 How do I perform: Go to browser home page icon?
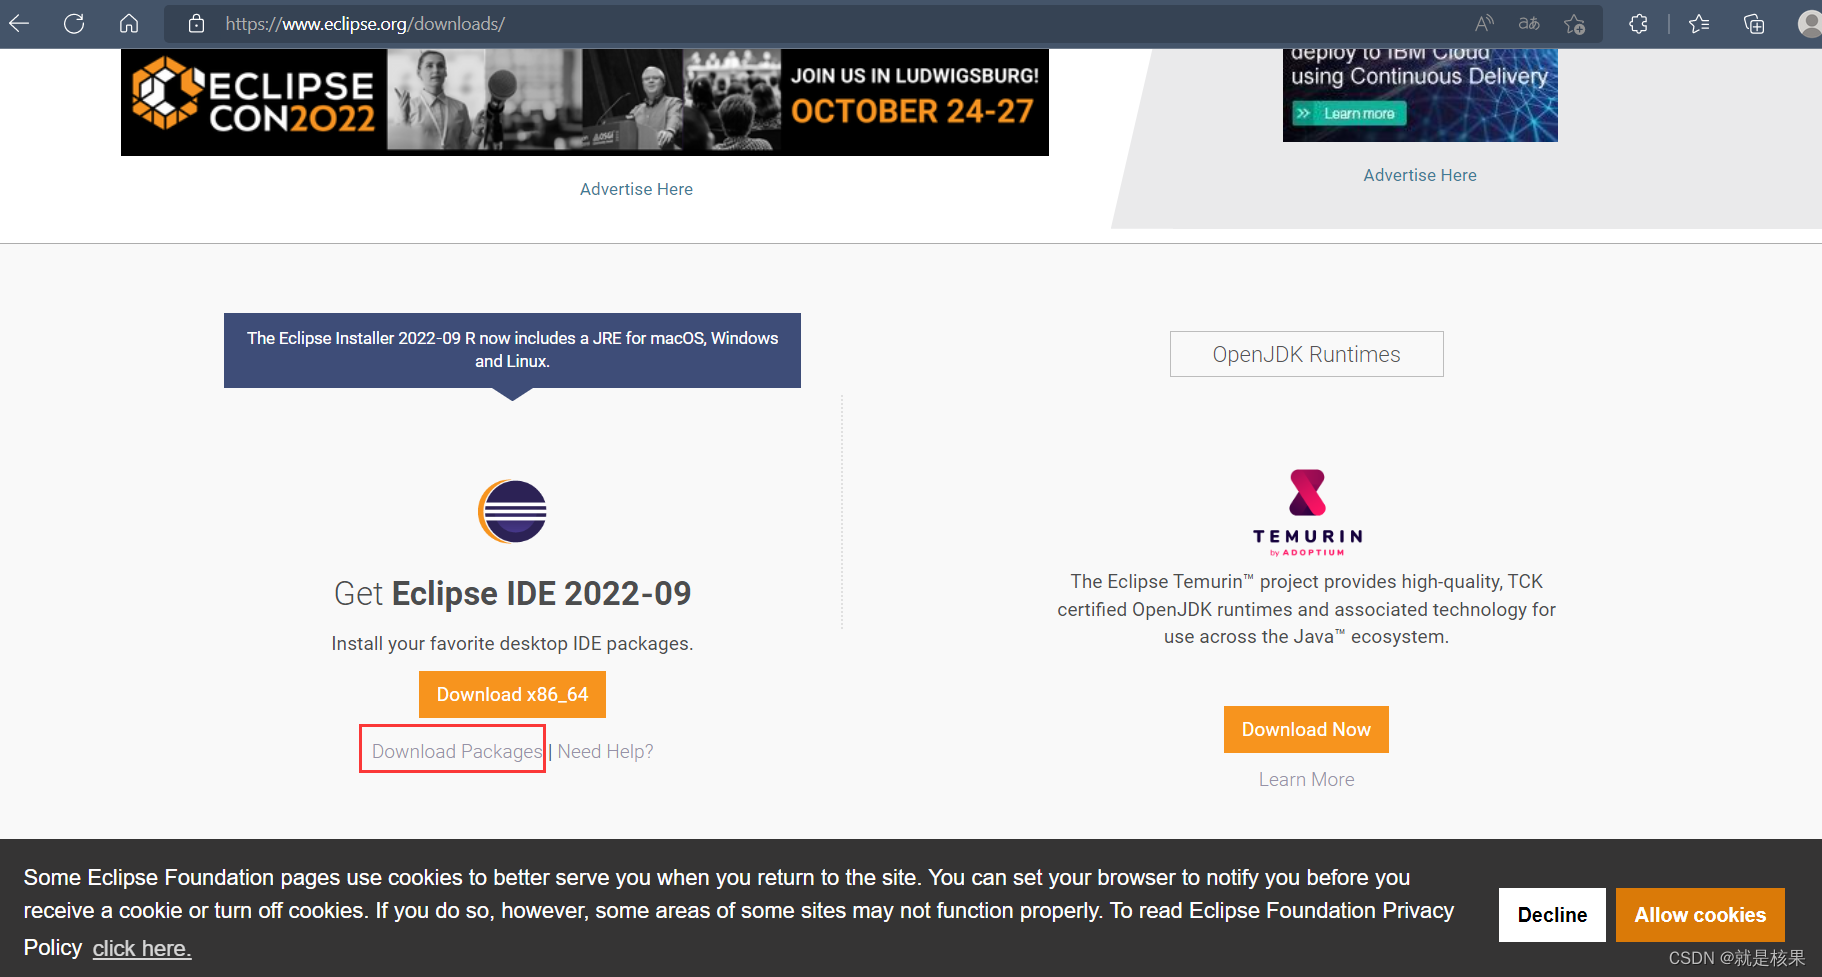129,23
